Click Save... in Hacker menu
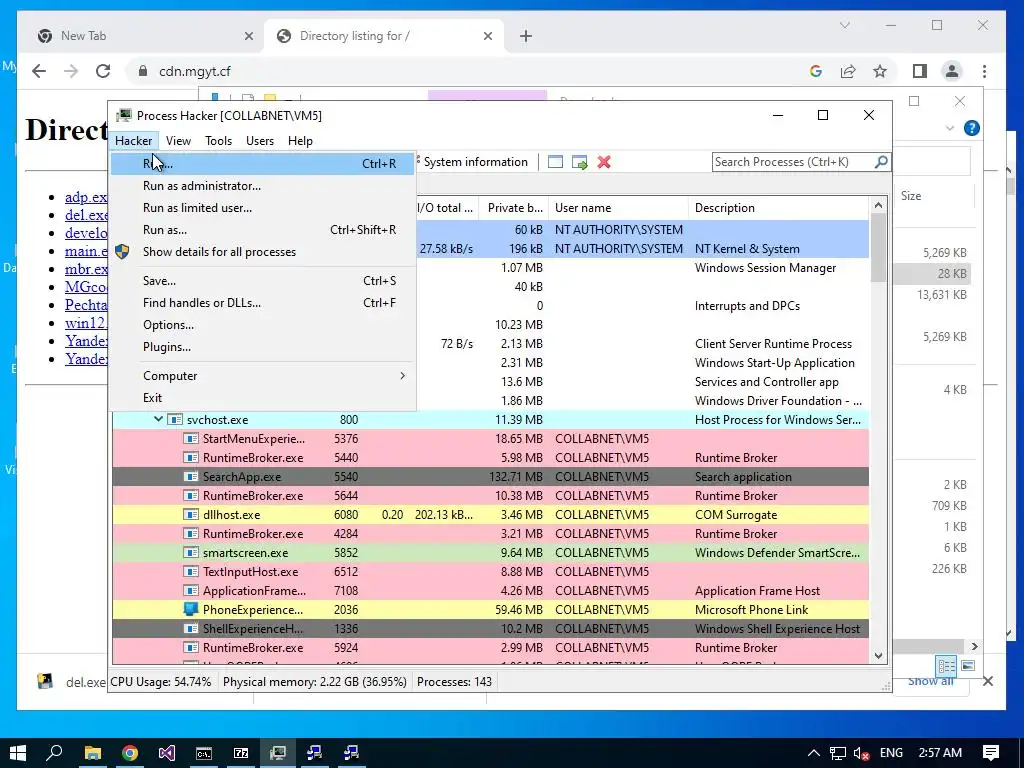Image resolution: width=1024 pixels, height=768 pixels. point(262,281)
